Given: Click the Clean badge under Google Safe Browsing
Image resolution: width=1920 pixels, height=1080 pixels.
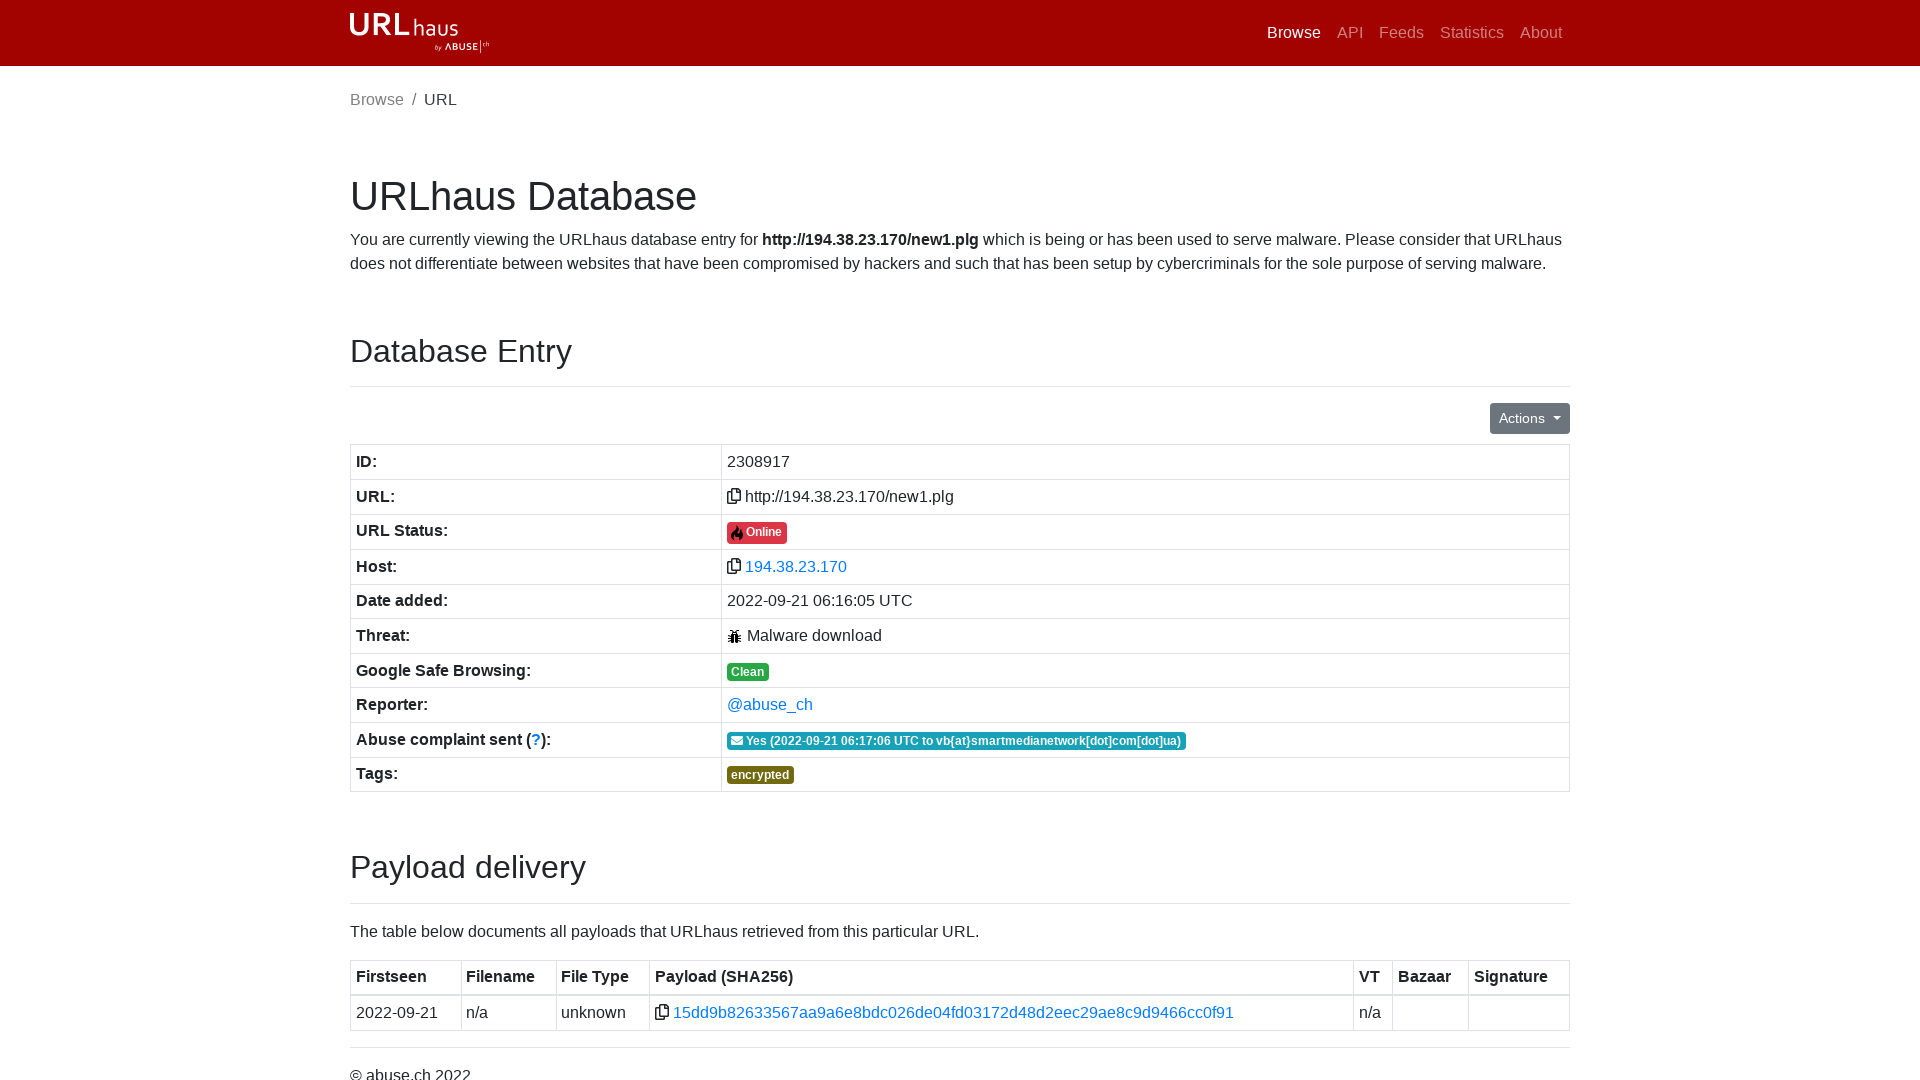Looking at the screenshot, I should click(x=747, y=671).
